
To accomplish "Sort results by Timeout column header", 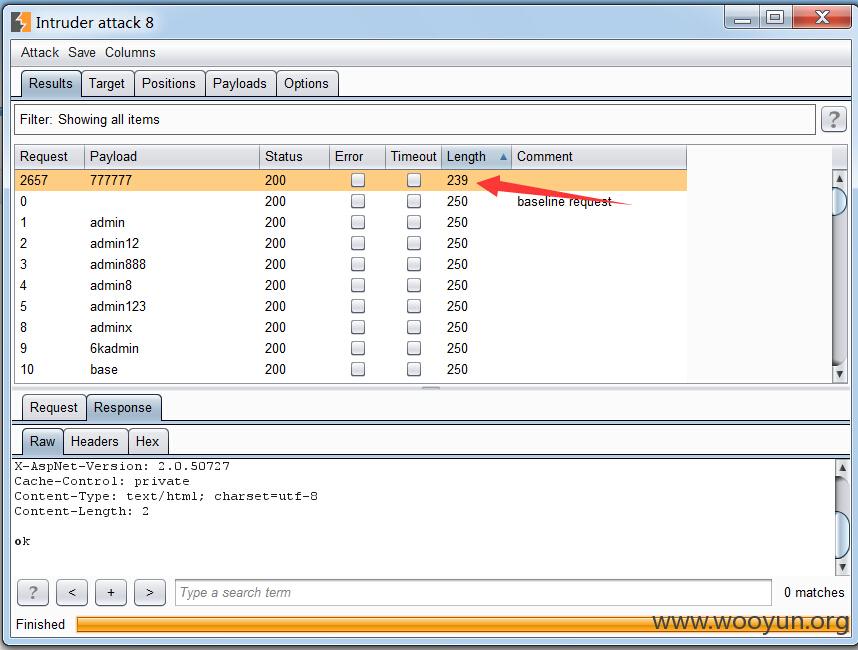I will 414,156.
